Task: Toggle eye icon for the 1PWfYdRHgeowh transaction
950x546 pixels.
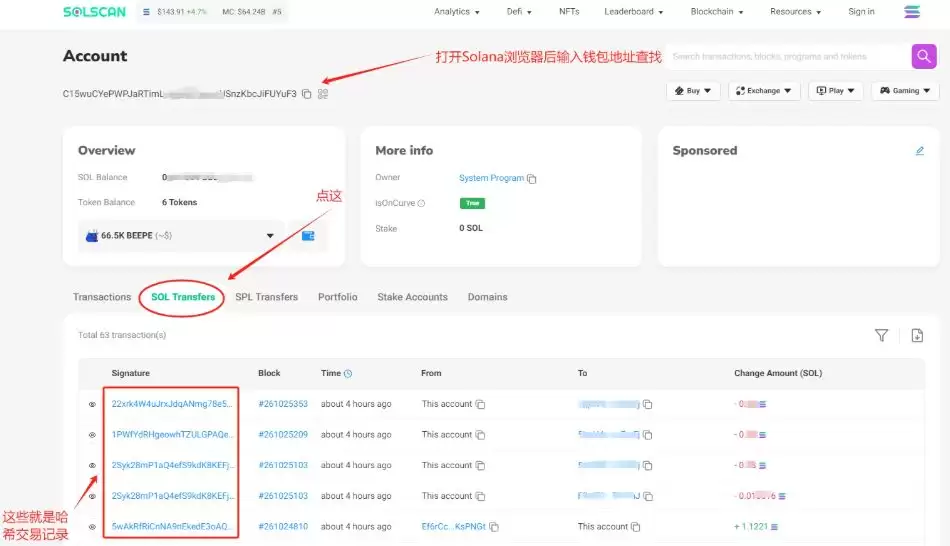Action: pyautogui.click(x=92, y=435)
